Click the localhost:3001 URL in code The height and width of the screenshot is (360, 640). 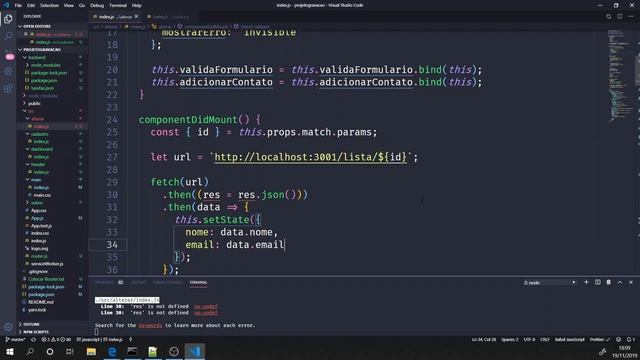coord(311,157)
